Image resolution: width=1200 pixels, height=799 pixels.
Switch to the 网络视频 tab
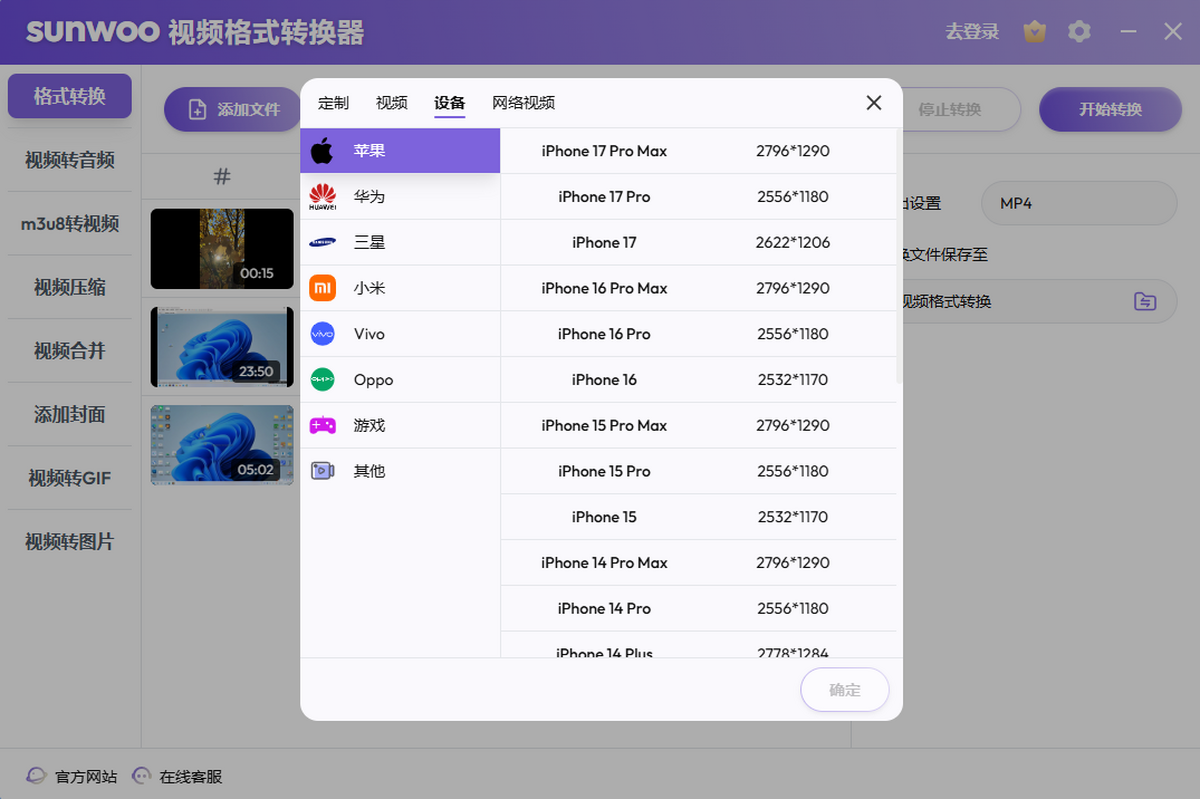(524, 102)
